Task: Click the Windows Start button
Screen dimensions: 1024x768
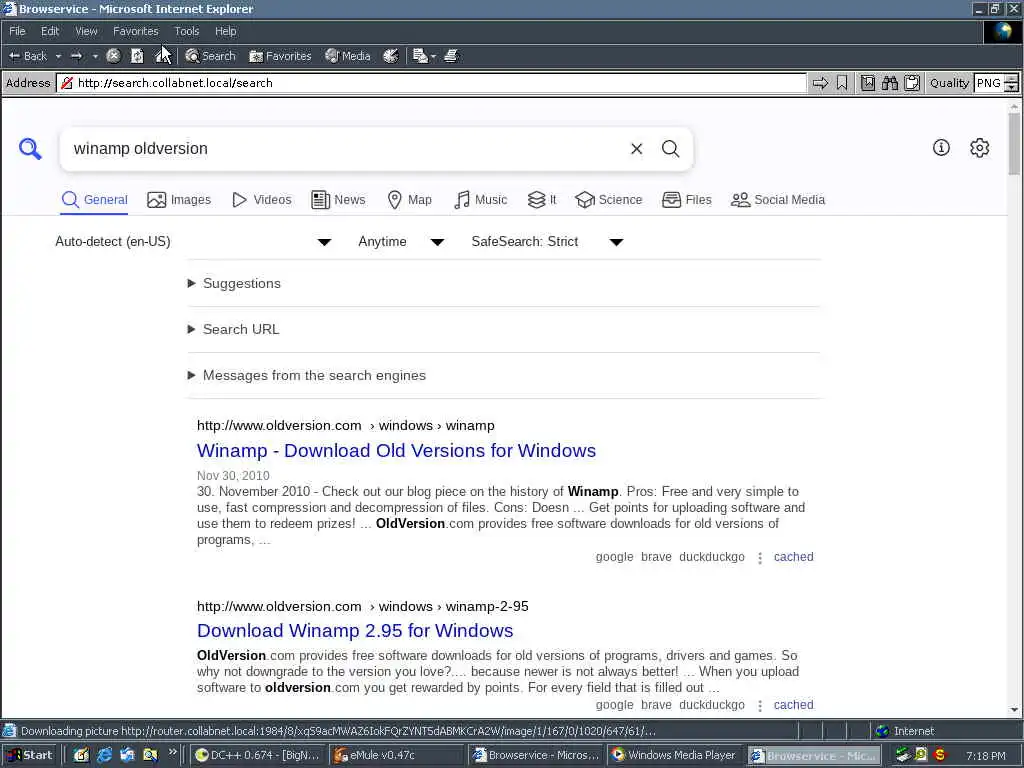Action: [x=29, y=756]
